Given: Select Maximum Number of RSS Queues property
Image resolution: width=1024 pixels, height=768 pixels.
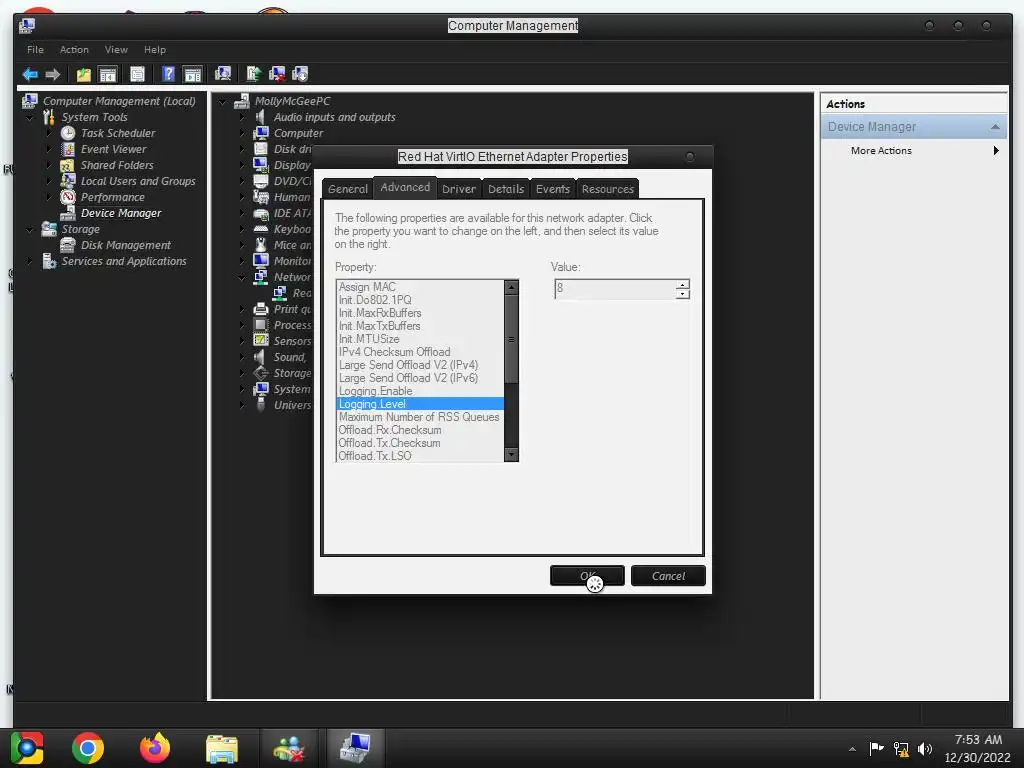Looking at the screenshot, I should (420, 417).
